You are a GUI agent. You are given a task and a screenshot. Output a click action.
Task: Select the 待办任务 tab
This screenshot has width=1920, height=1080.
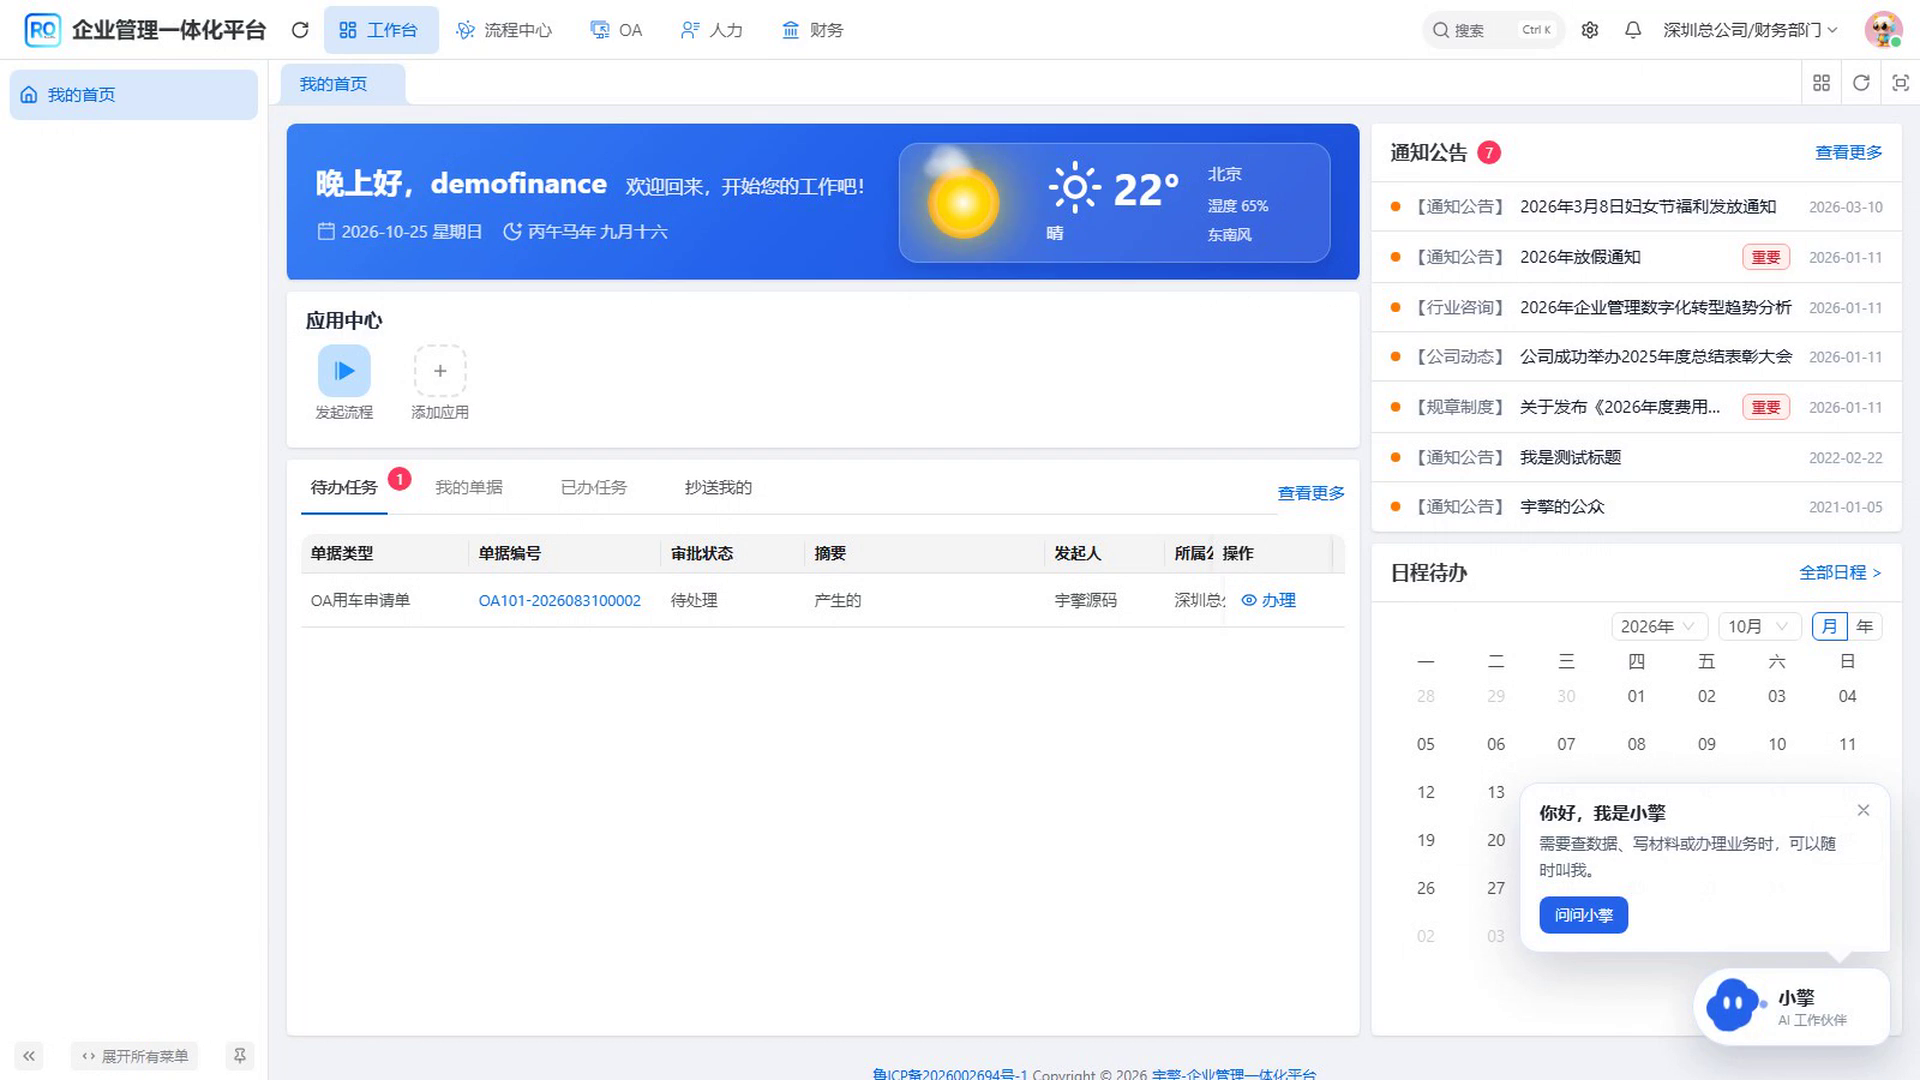344,487
